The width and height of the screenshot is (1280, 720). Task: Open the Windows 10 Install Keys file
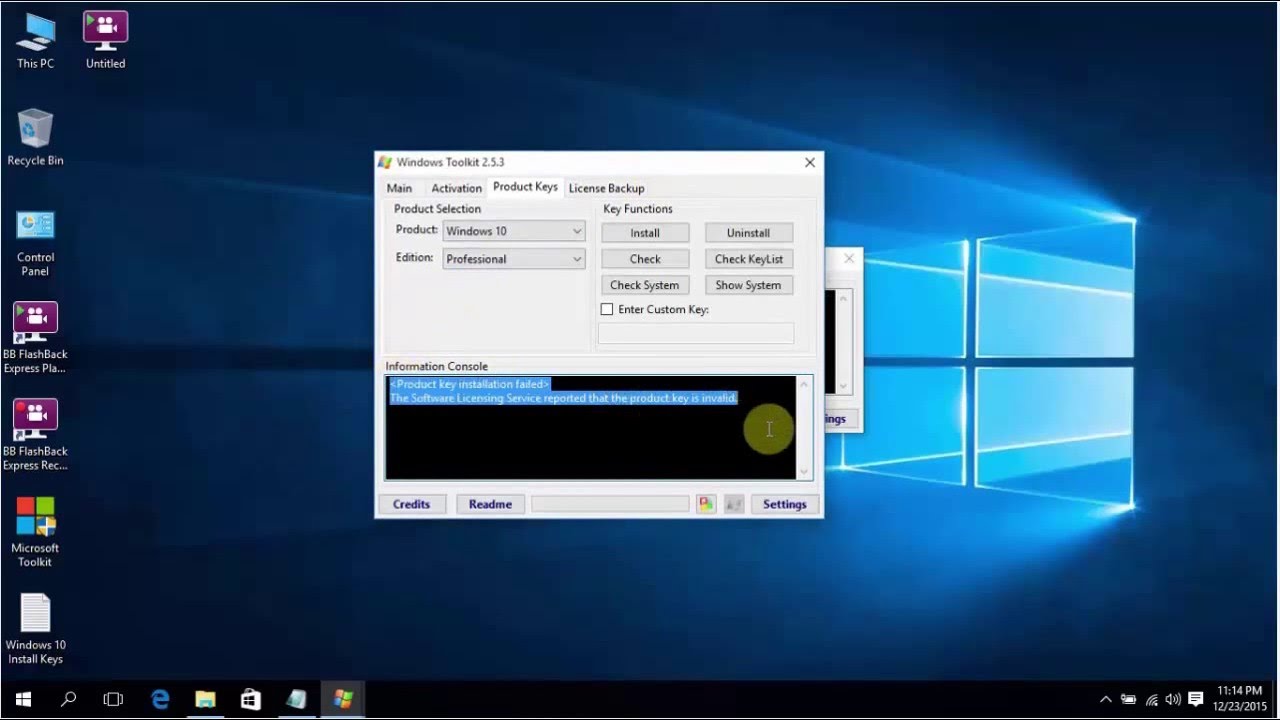(35, 629)
